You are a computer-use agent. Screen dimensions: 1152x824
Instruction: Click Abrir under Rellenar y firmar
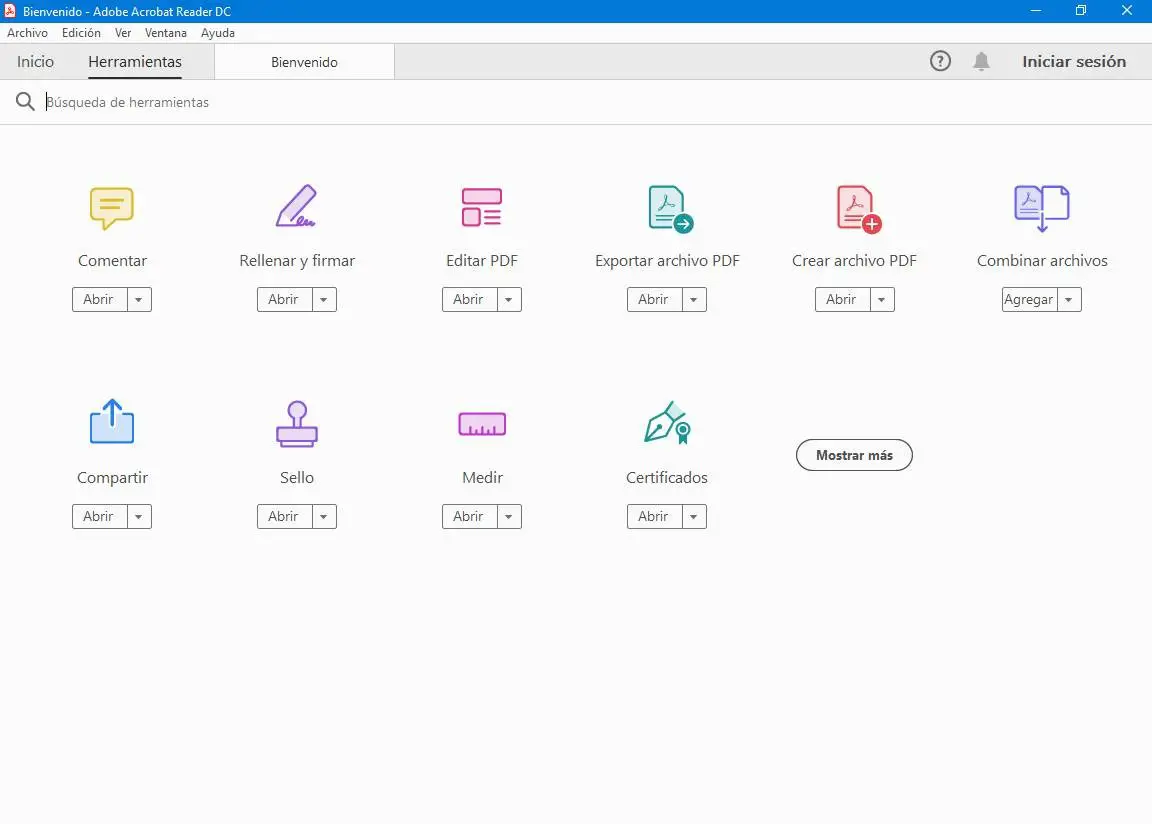(x=284, y=300)
